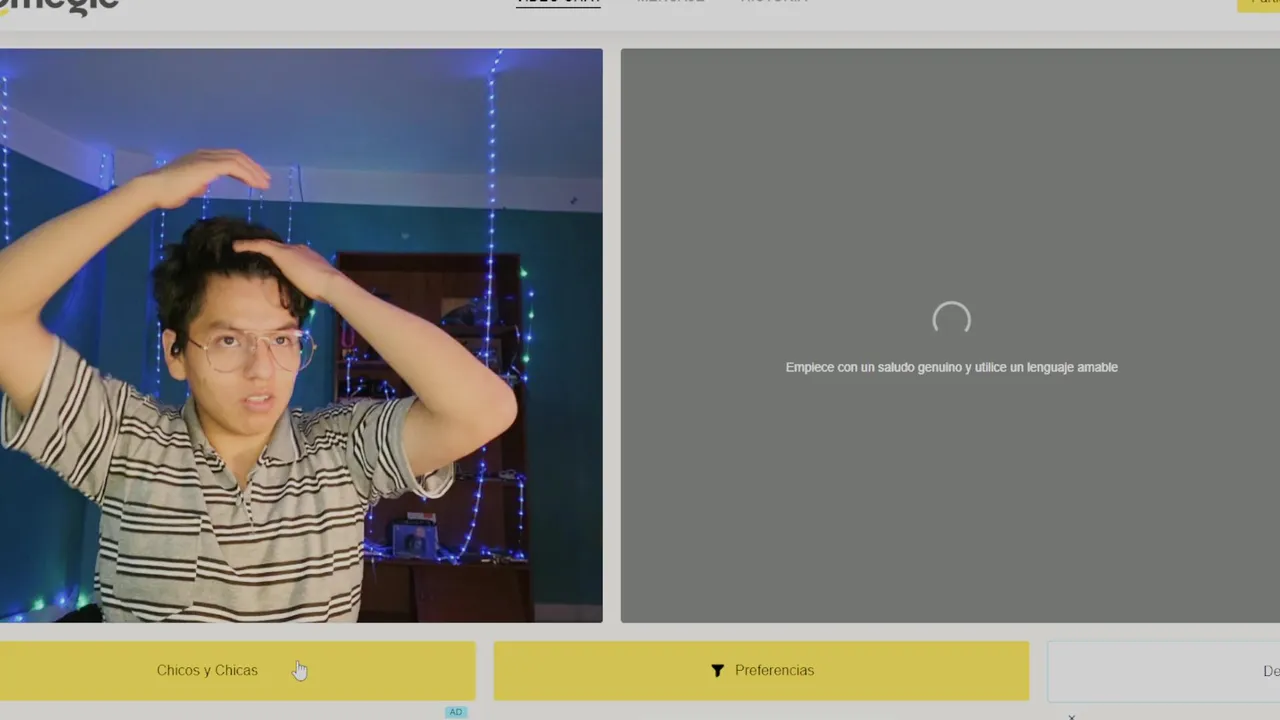Click the 'Empiece con un saludo genuino' message
The width and height of the screenshot is (1280, 720).
(951, 367)
